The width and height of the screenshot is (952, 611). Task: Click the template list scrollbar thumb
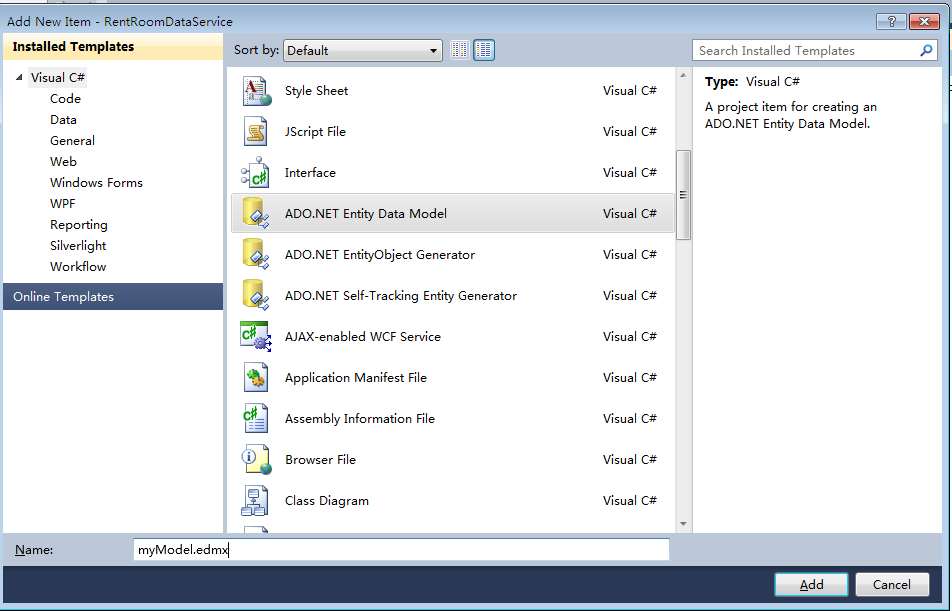coord(683,195)
